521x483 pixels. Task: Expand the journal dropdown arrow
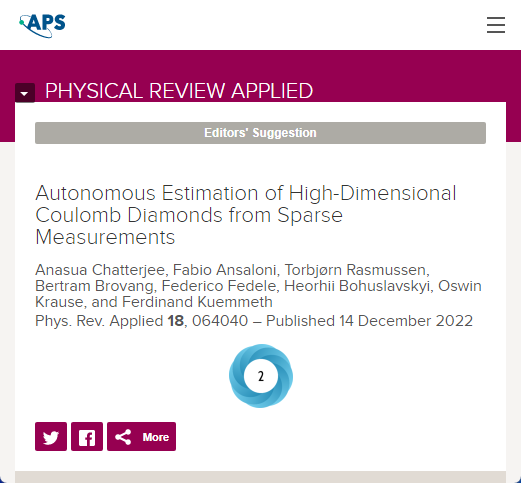[25, 93]
